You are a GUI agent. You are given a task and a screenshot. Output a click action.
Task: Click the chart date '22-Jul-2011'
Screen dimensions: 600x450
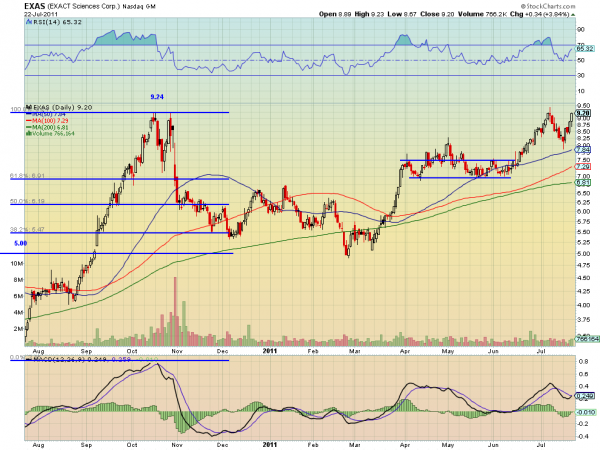tap(41, 14)
